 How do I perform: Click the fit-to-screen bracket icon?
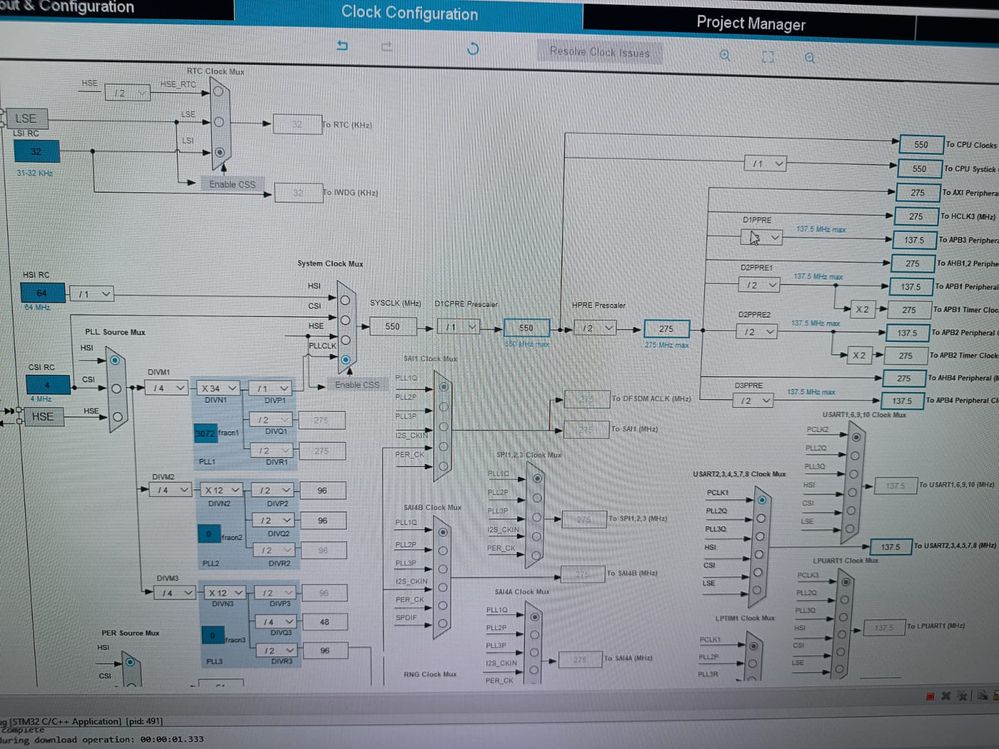click(768, 57)
